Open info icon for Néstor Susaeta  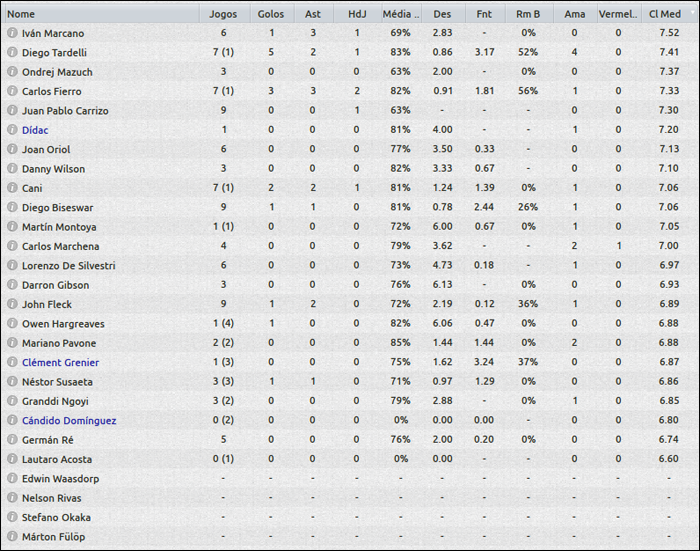coord(12,382)
